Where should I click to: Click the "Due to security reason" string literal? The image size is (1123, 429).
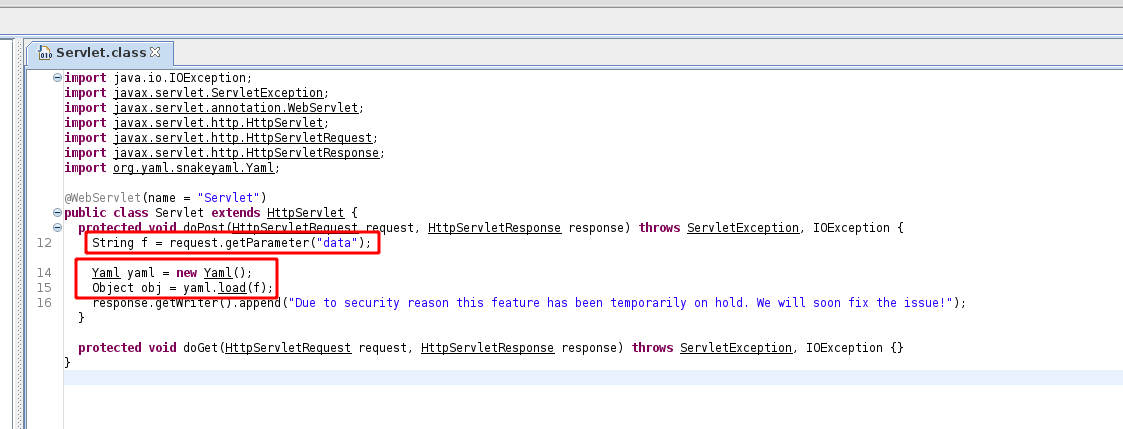click(x=620, y=303)
